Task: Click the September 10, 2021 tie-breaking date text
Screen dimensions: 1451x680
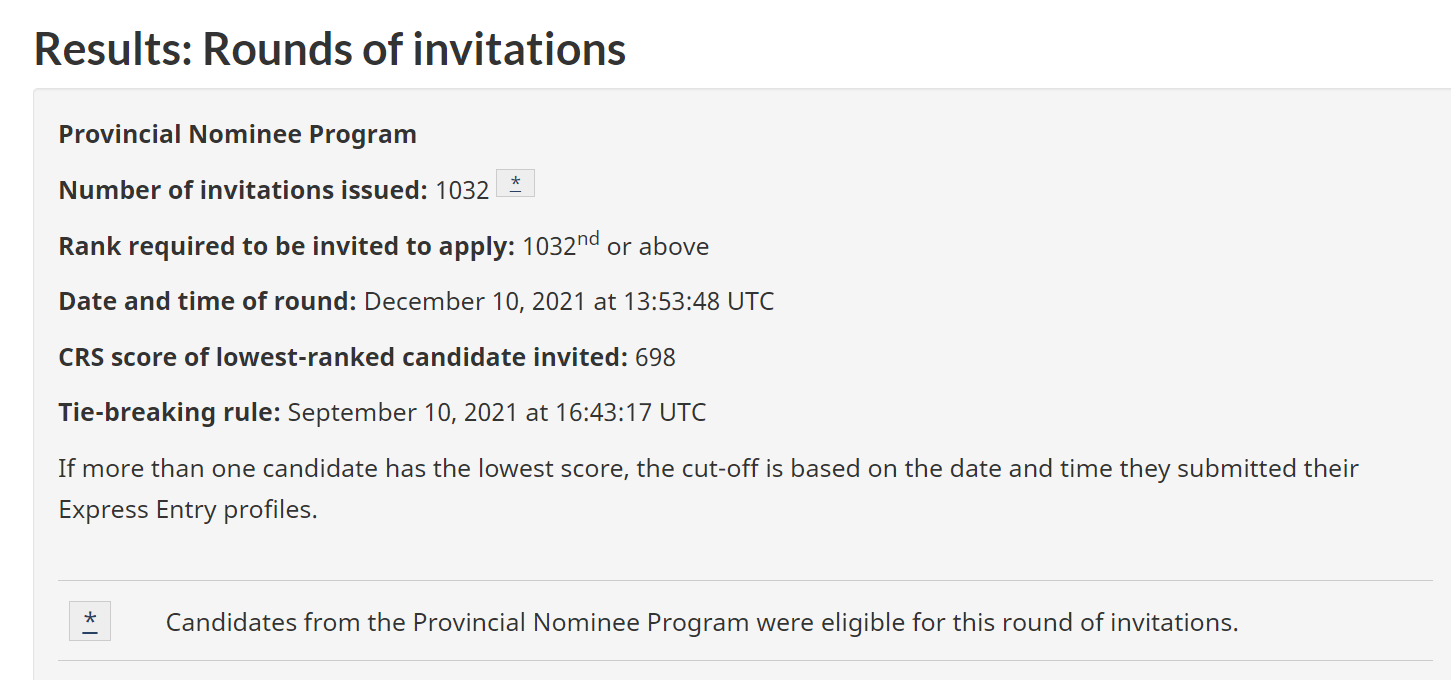Action: (401, 412)
